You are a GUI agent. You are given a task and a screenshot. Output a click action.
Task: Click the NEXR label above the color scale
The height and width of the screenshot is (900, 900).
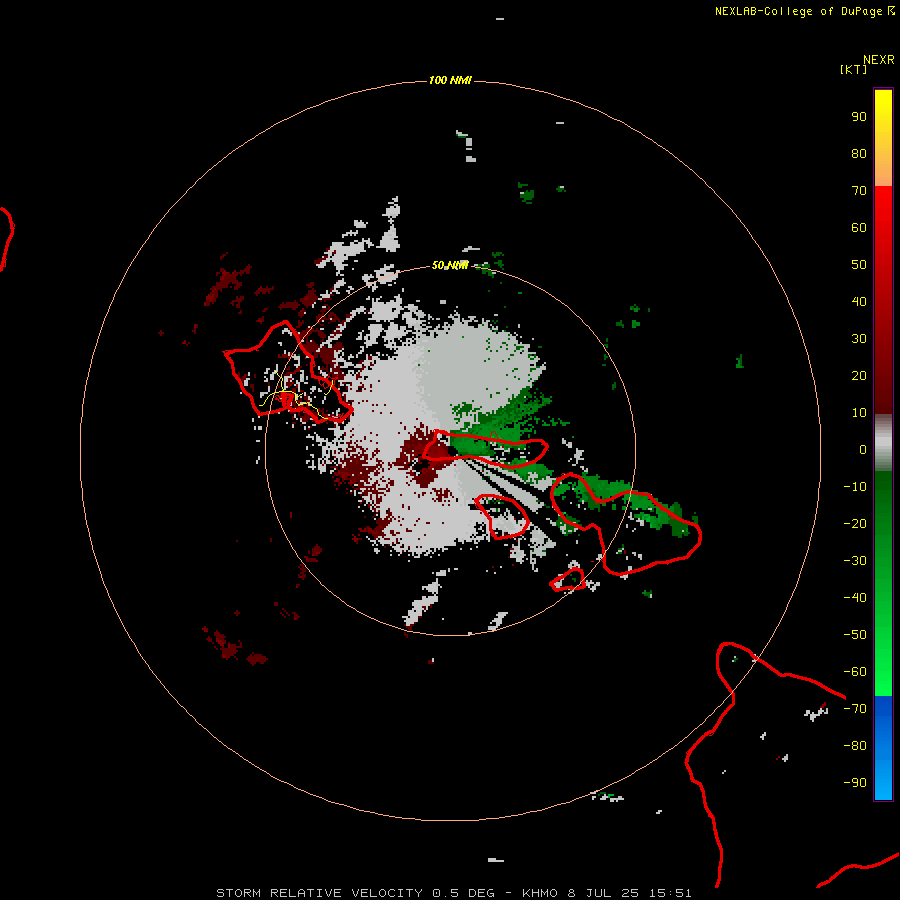click(878, 60)
